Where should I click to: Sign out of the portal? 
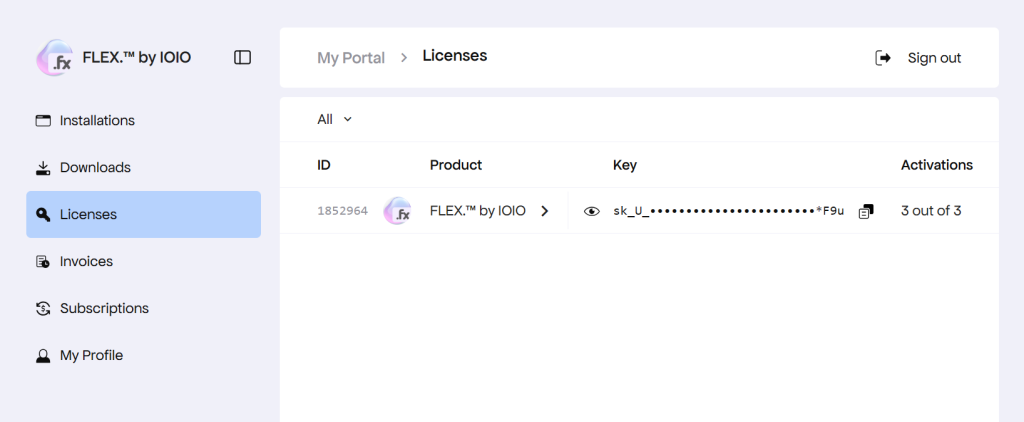tap(918, 58)
